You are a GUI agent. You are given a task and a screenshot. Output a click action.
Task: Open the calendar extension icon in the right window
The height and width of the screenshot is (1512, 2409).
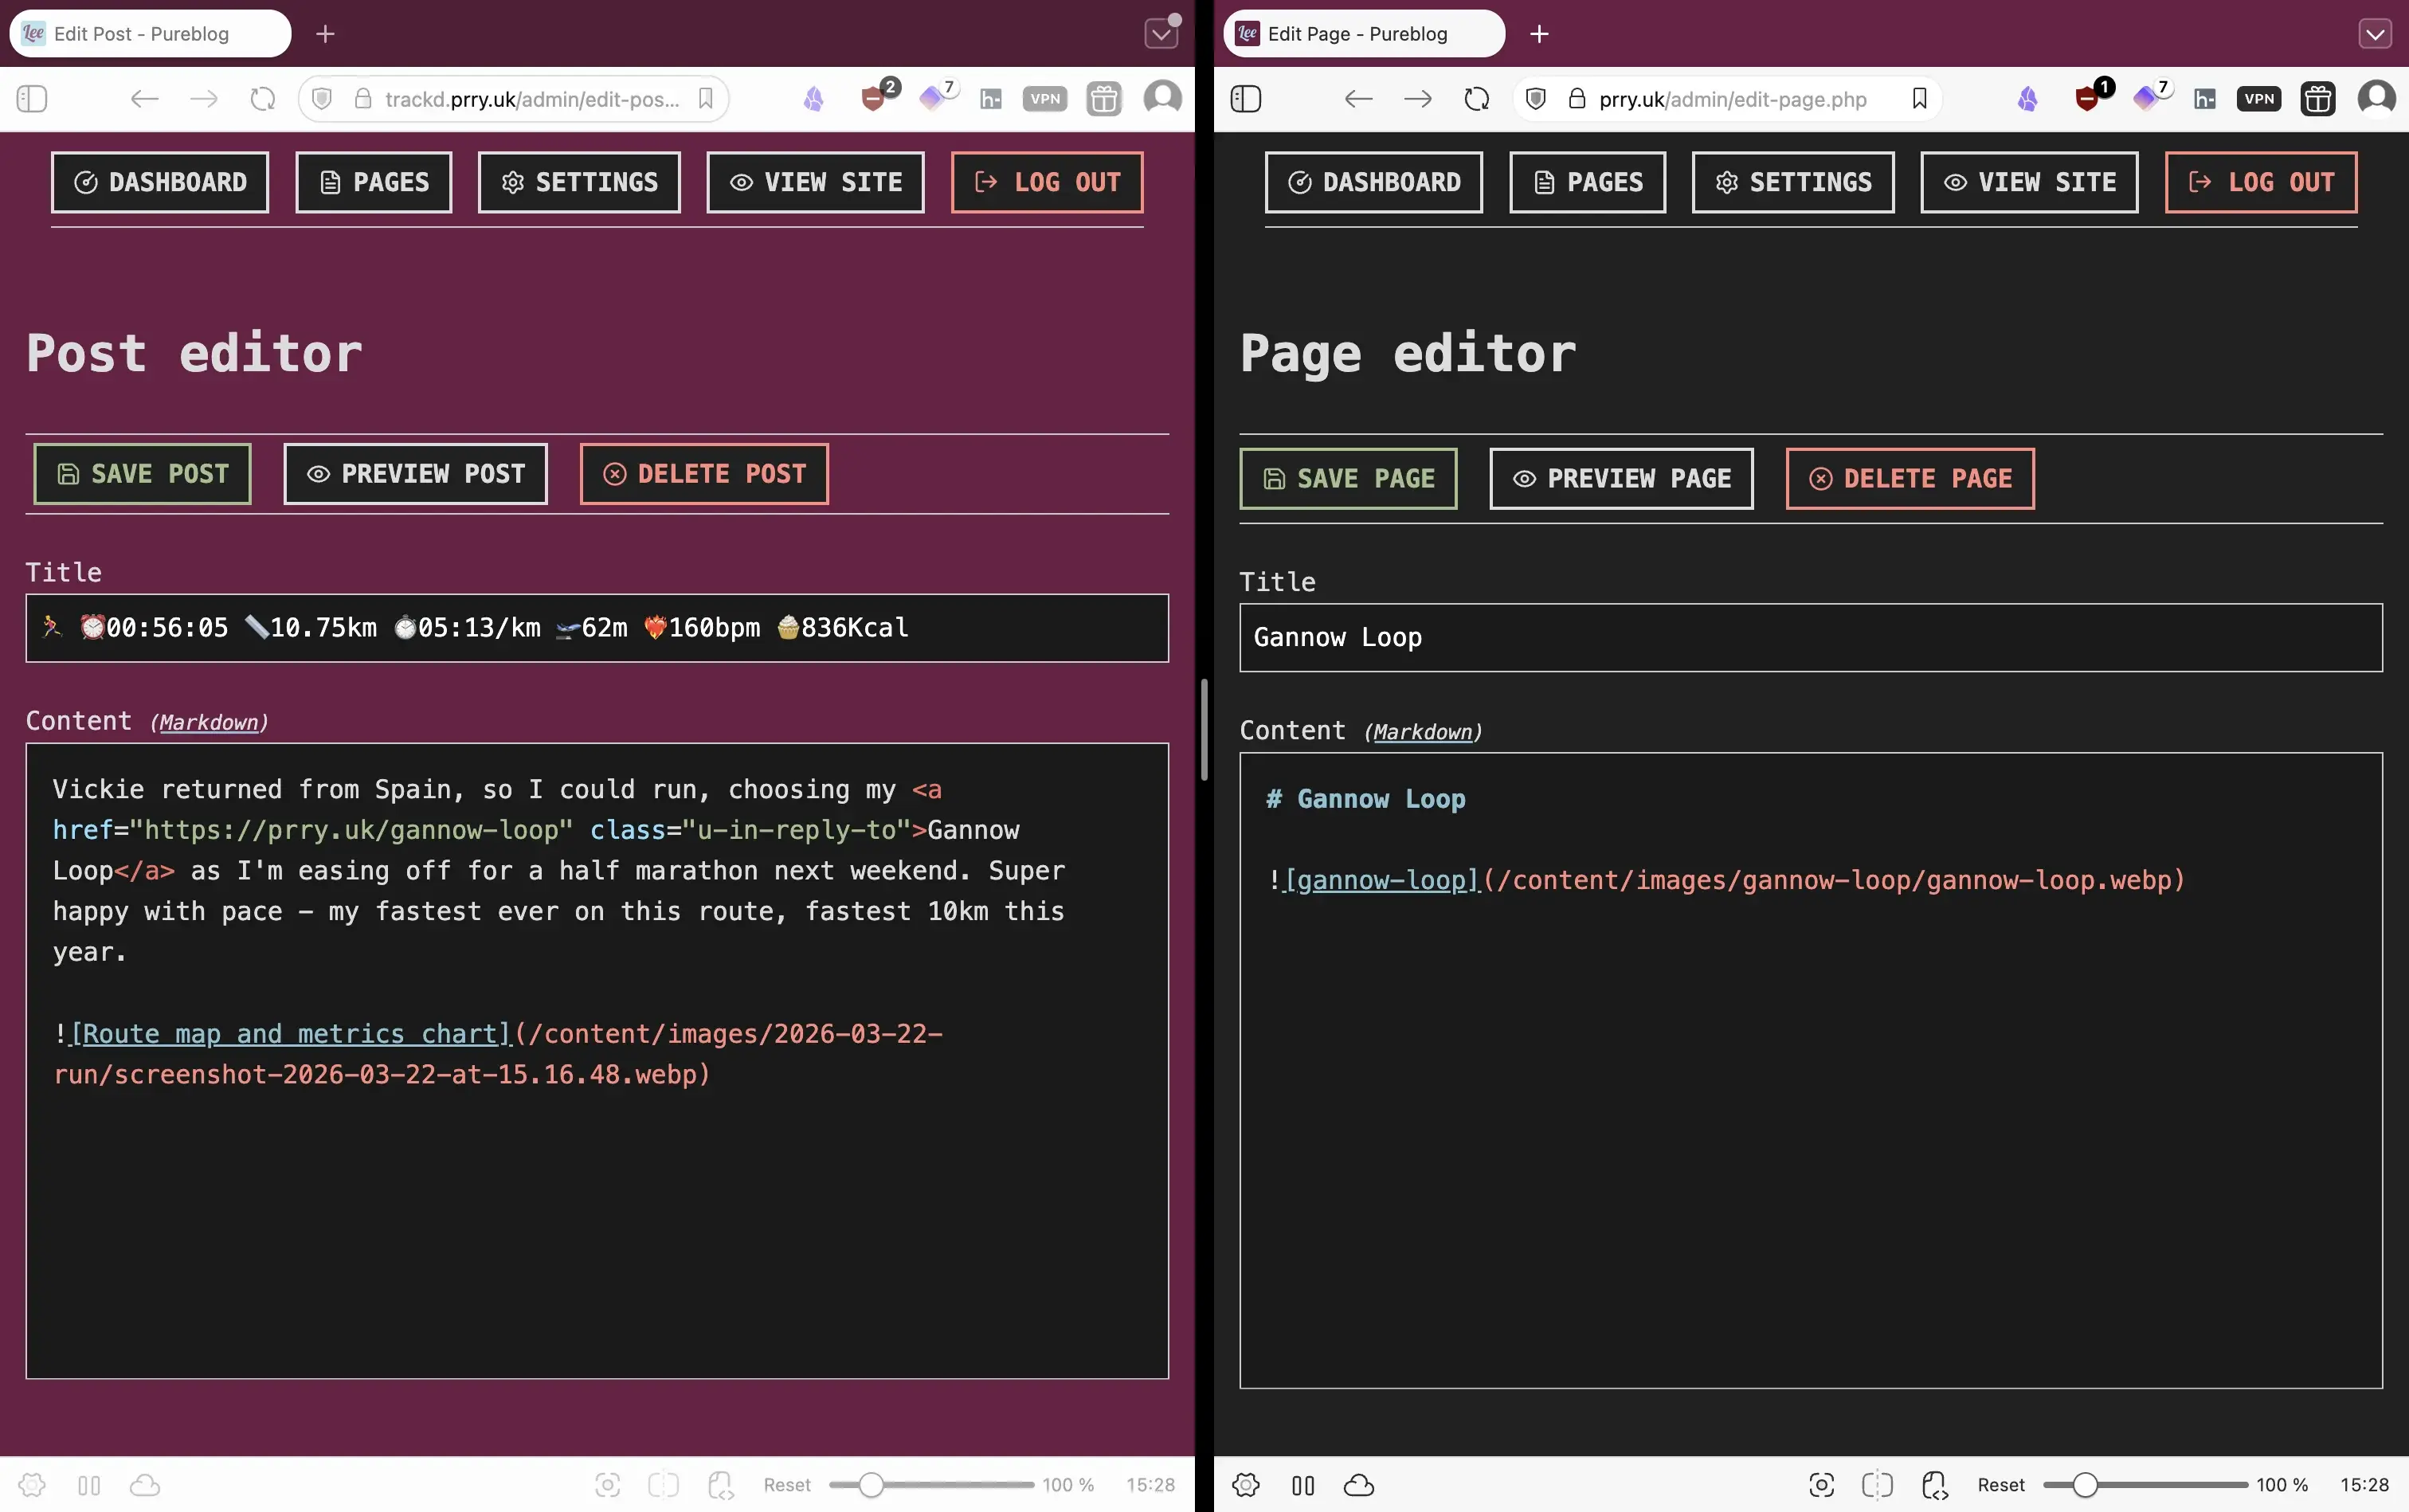click(2317, 99)
